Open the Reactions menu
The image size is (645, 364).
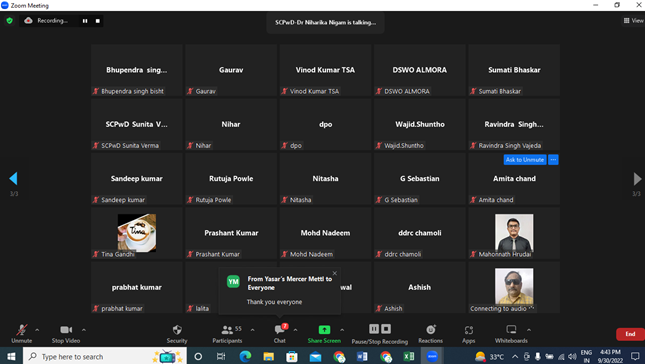(431, 334)
